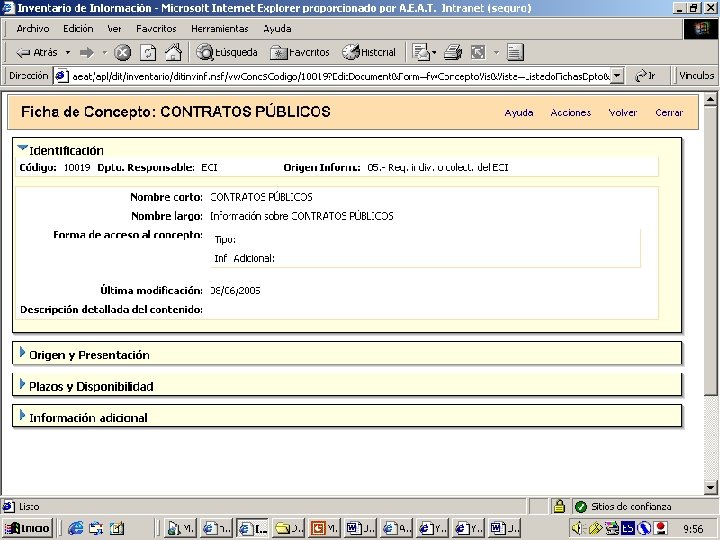This screenshot has width=720, height=540.
Task: Open the Historial history pane
Action: click(x=369, y=52)
